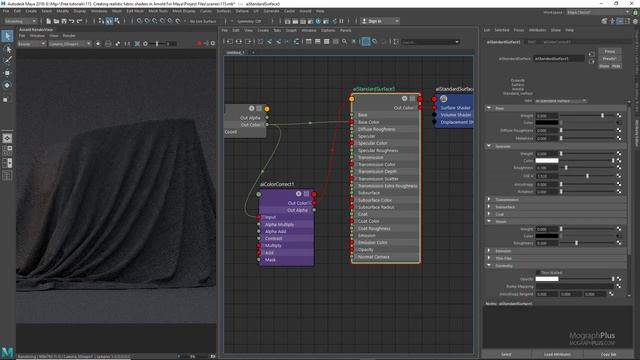Click the Redo arrow icon

80,21
